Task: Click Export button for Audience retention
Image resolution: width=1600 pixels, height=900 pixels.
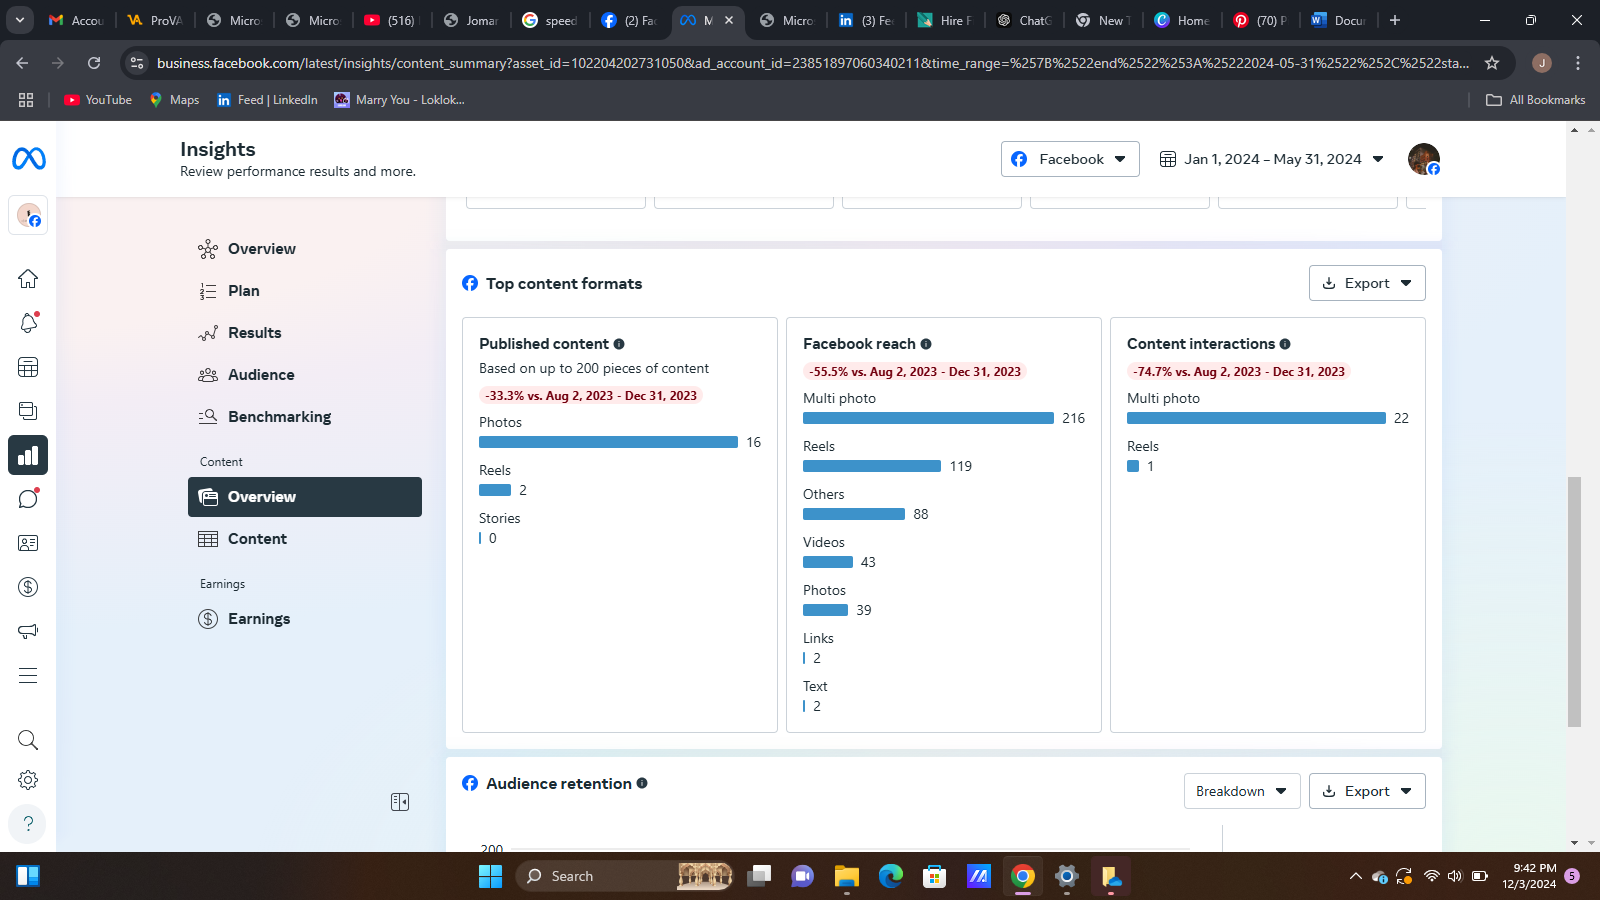Action: click(1366, 791)
